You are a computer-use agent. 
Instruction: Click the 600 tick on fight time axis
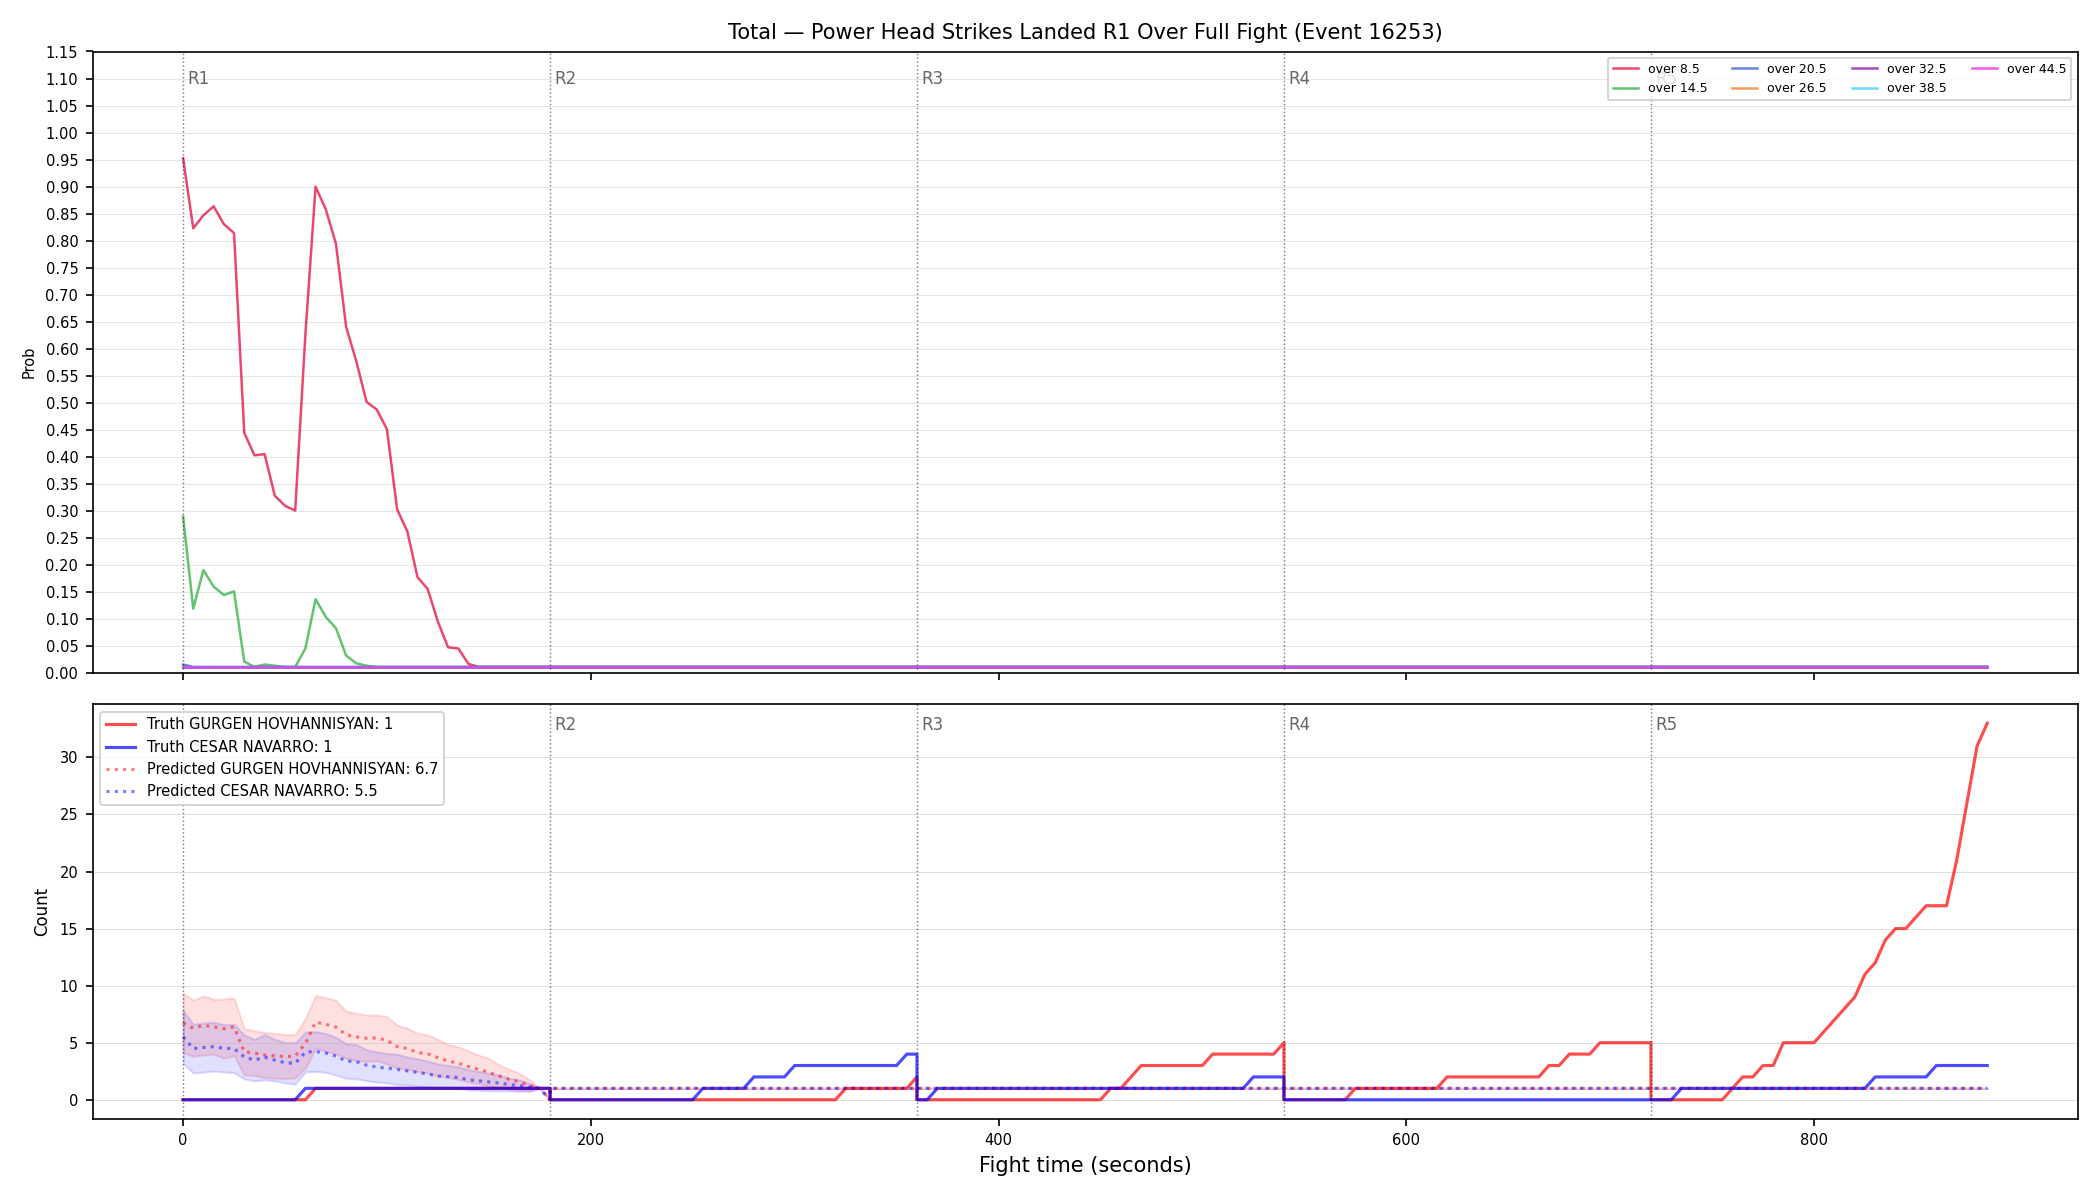click(x=1406, y=1139)
